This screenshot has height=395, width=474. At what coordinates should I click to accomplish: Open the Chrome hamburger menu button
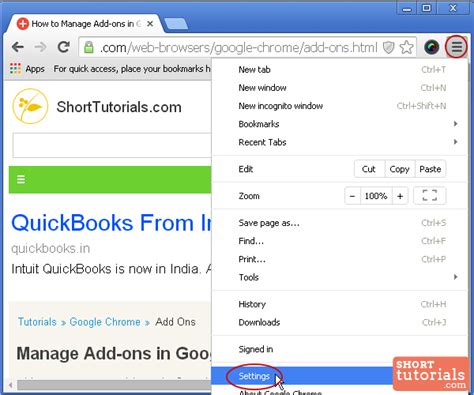point(456,47)
